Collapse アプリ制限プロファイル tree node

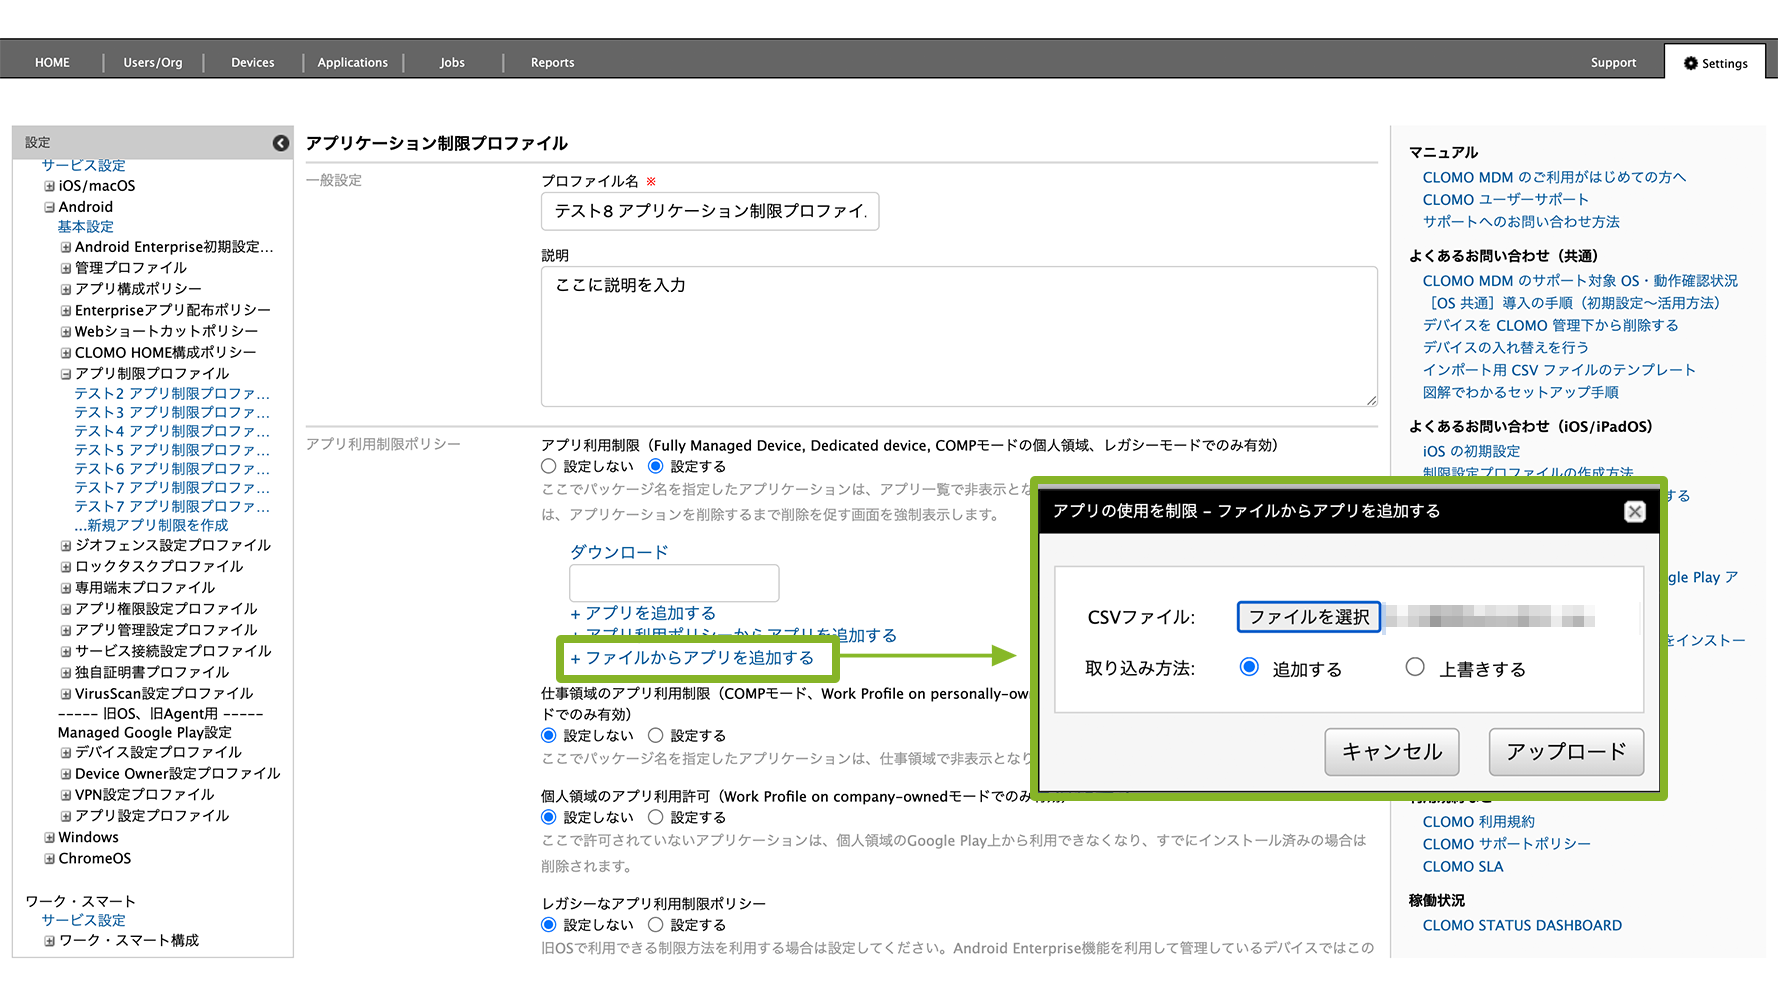click(66, 374)
